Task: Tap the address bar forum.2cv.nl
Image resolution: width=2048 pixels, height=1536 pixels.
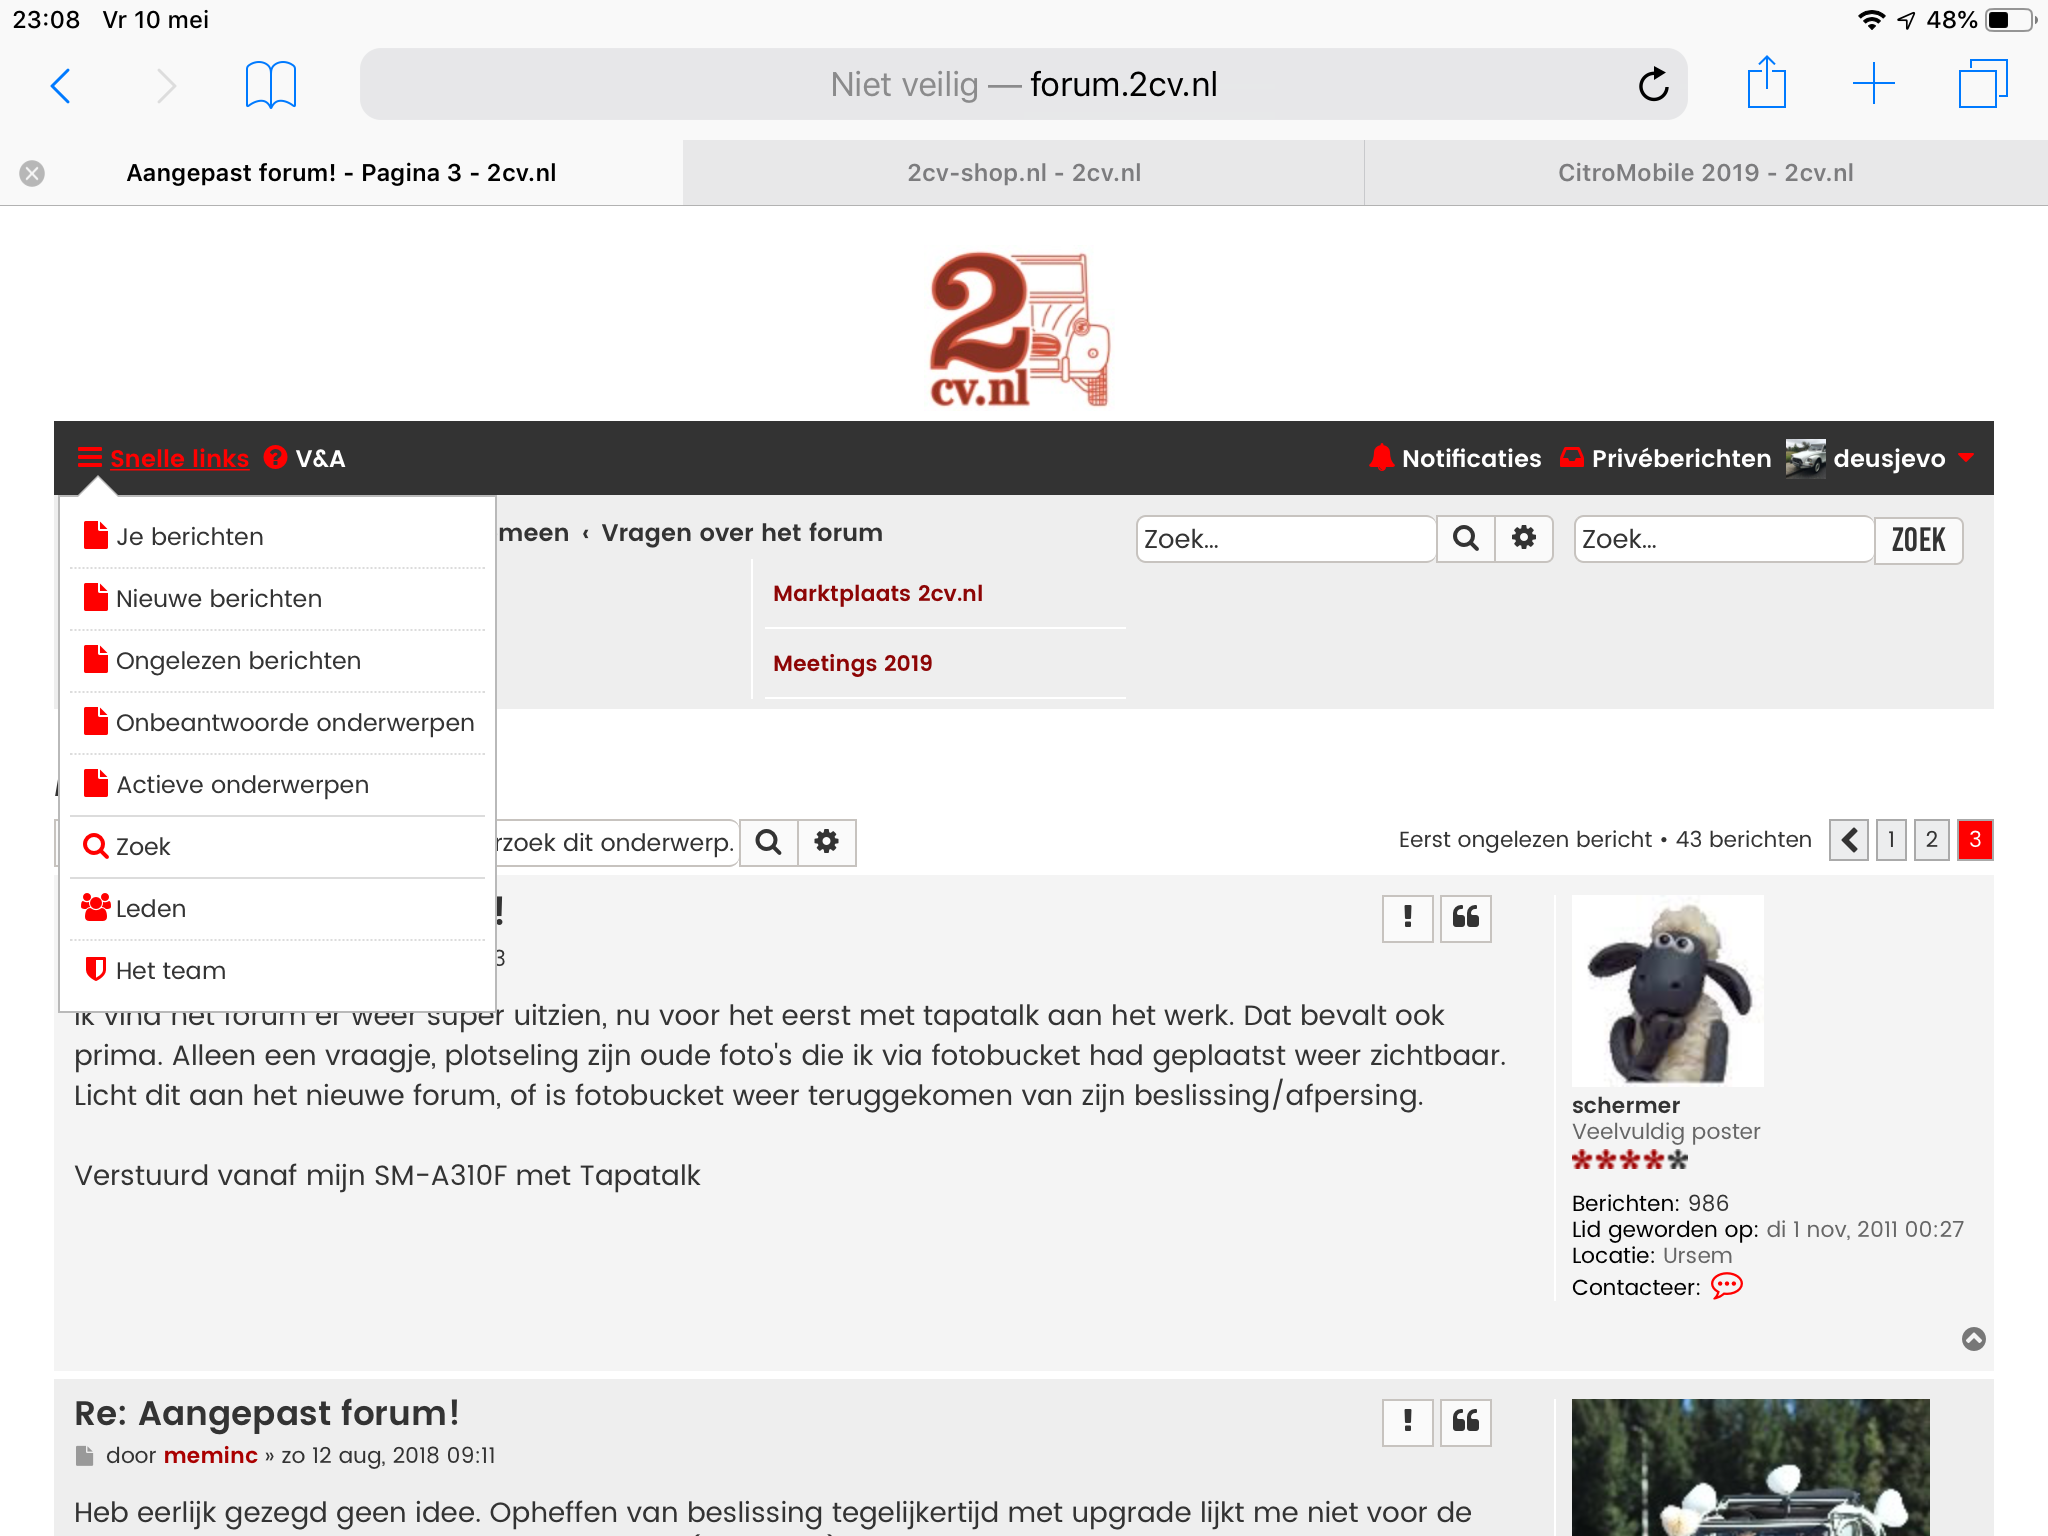Action: click(x=1024, y=85)
